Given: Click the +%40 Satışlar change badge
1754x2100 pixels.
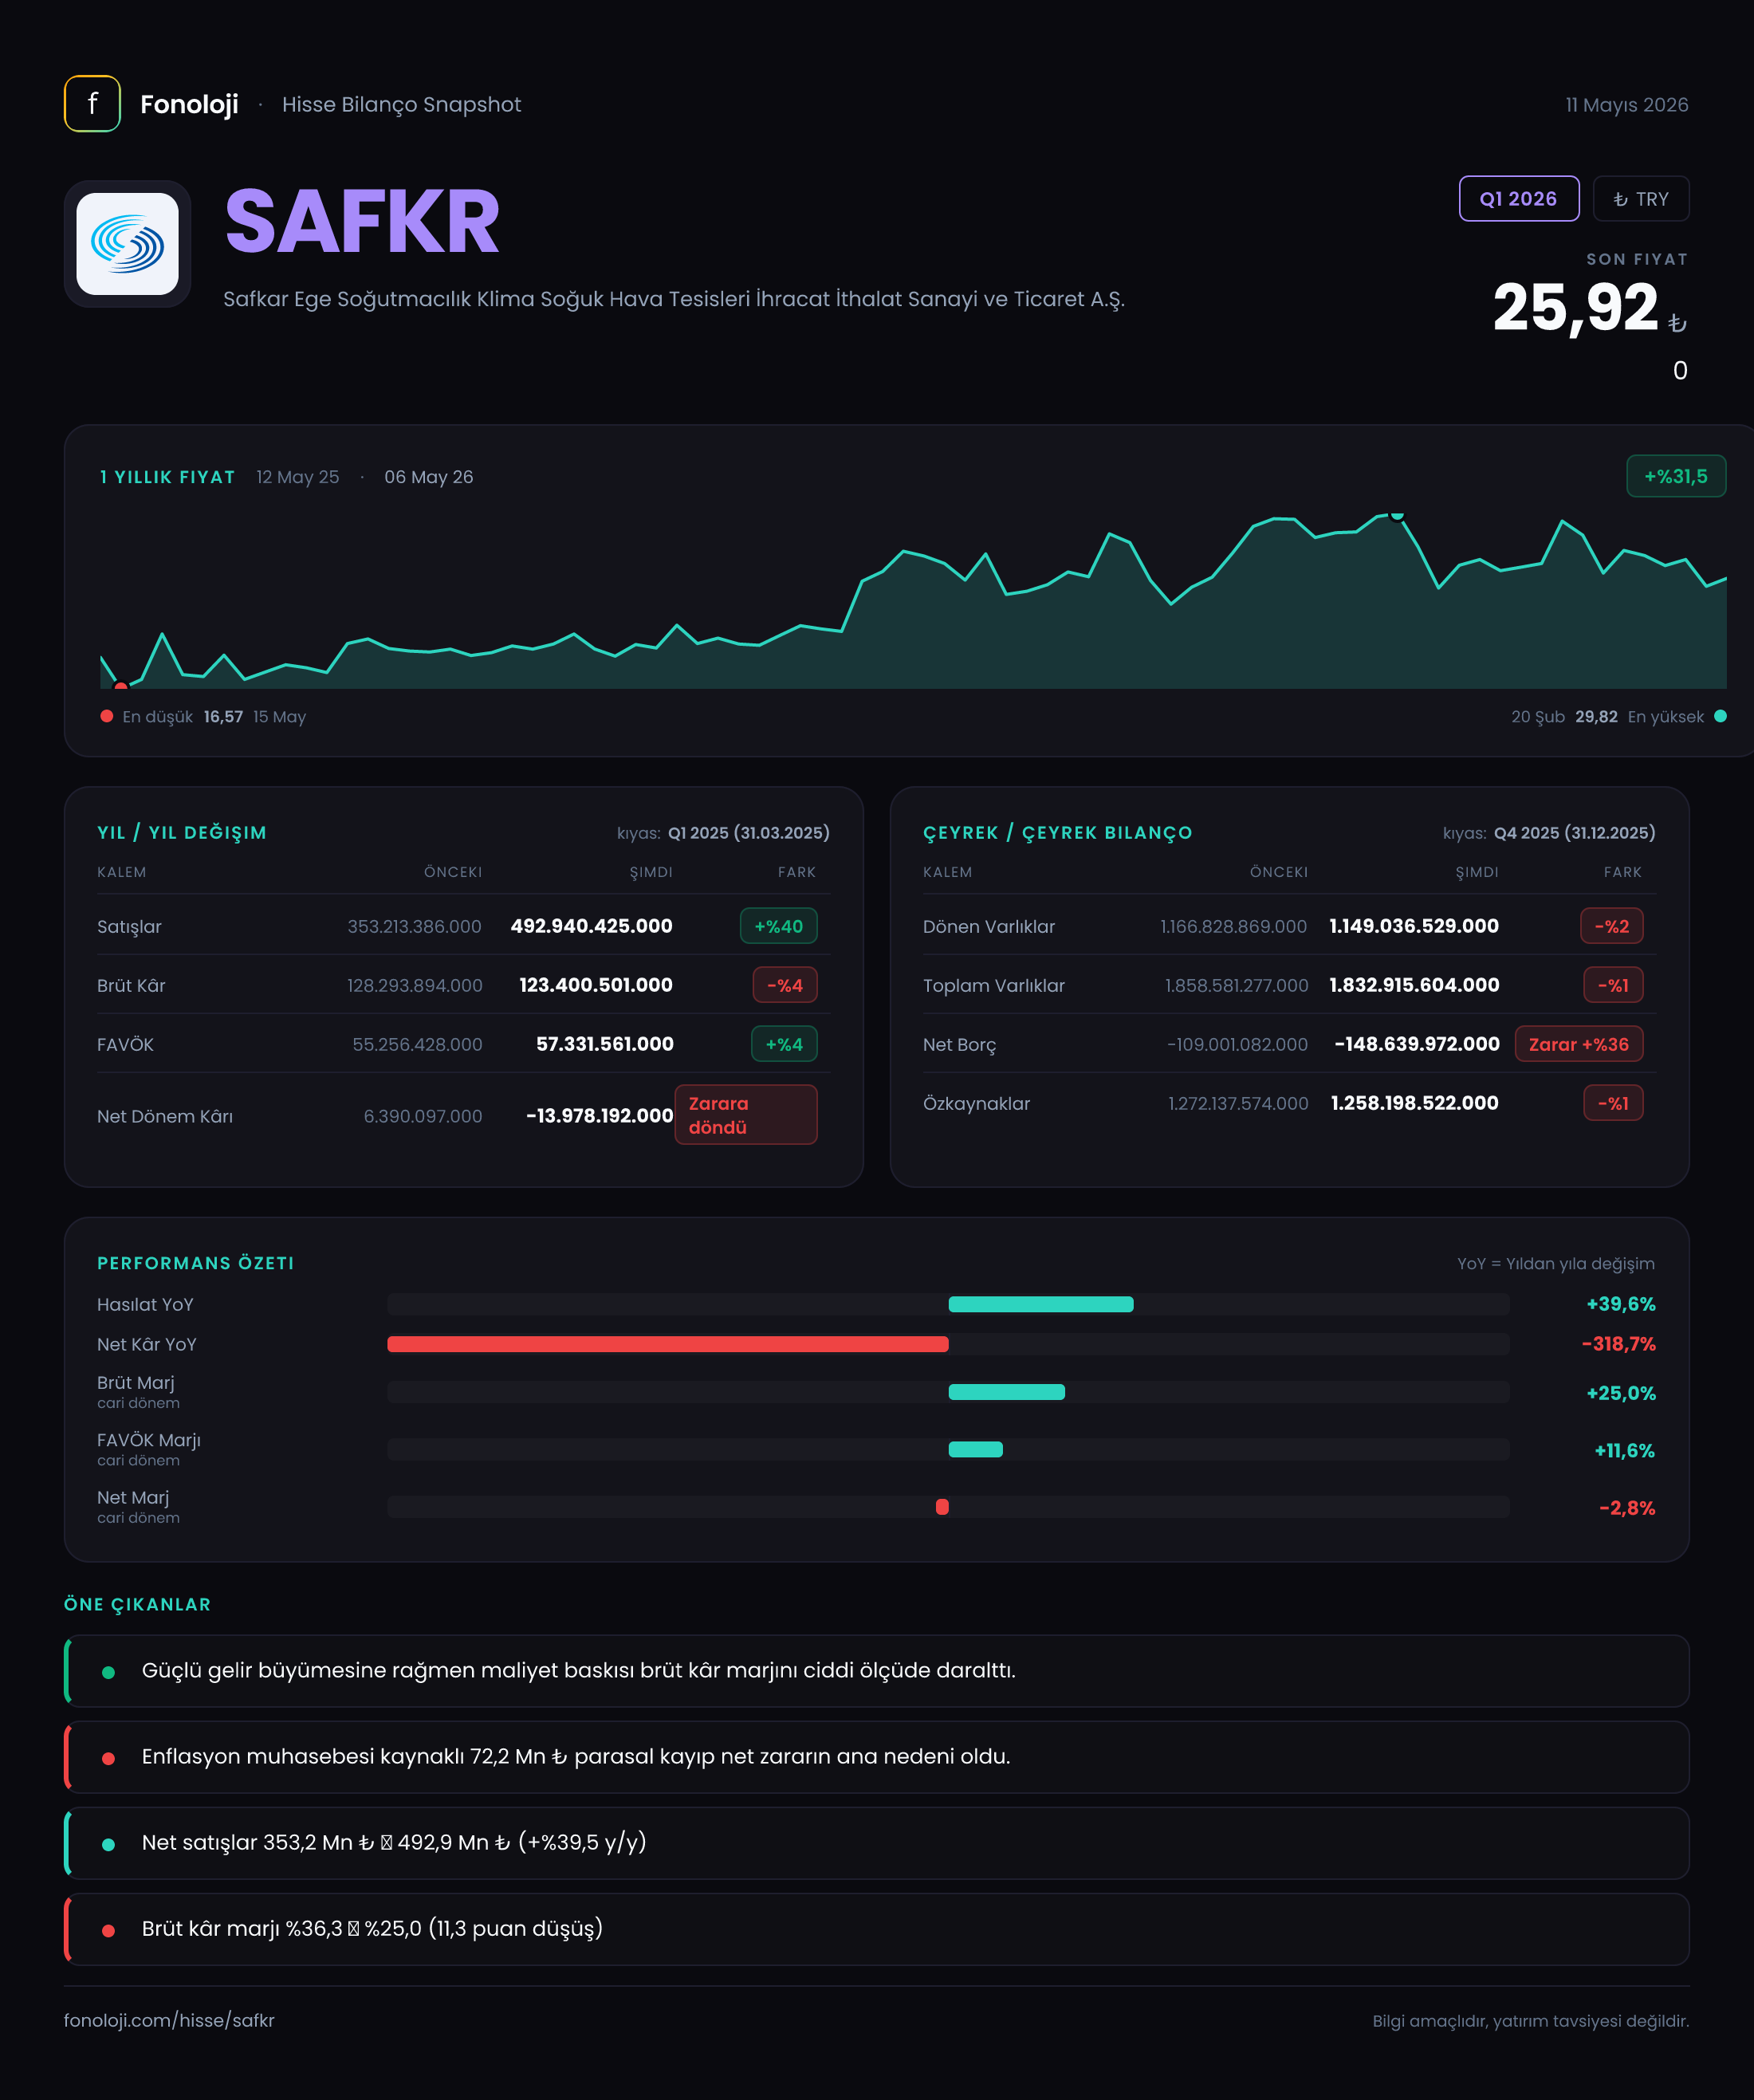Looking at the screenshot, I should [778, 926].
